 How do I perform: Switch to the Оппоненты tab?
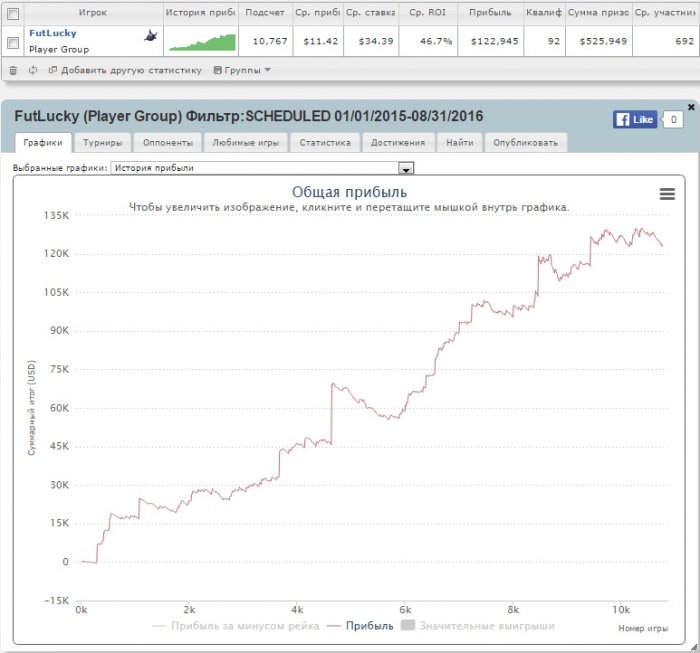point(168,143)
